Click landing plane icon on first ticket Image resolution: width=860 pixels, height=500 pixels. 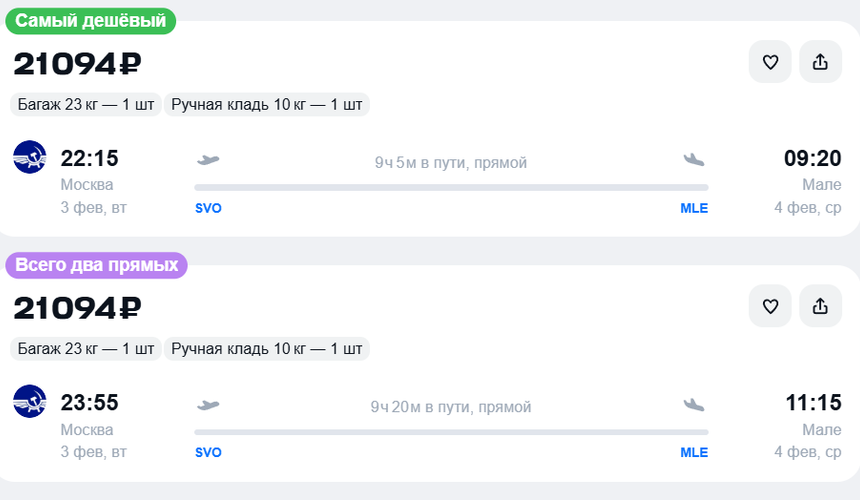coord(694,160)
